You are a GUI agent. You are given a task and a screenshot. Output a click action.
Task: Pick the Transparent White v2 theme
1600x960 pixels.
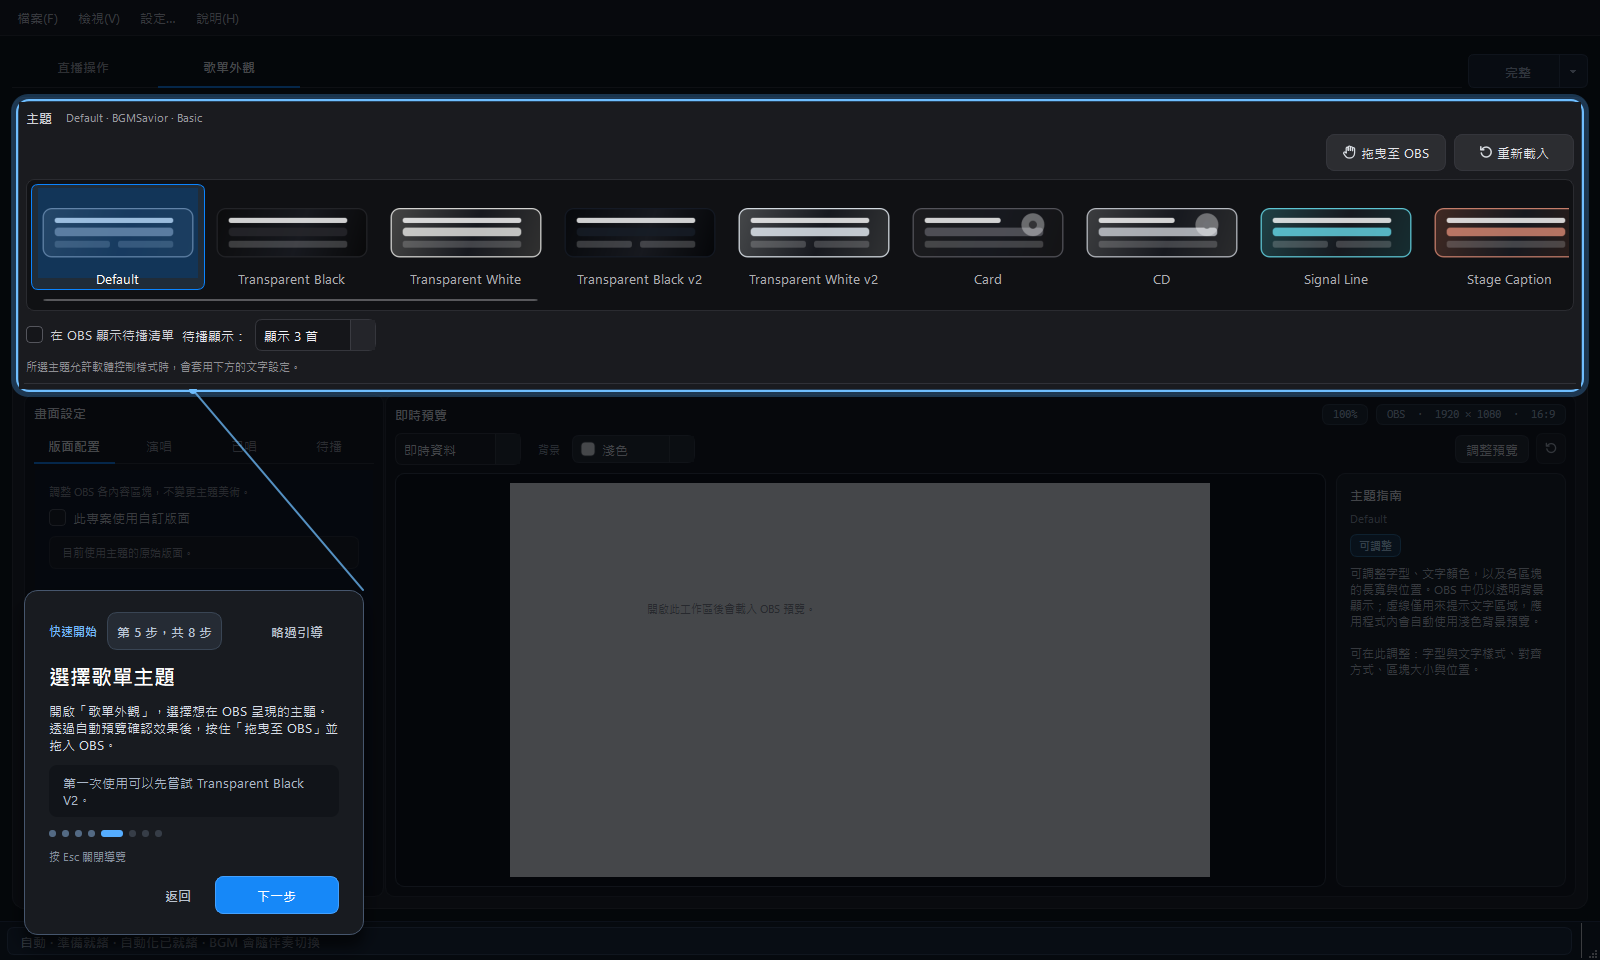pyautogui.click(x=813, y=237)
